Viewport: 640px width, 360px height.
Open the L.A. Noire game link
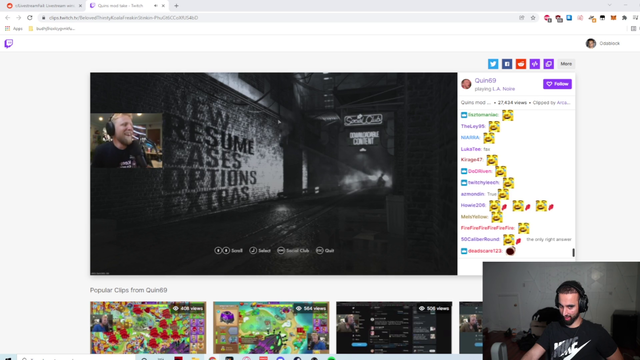point(503,89)
